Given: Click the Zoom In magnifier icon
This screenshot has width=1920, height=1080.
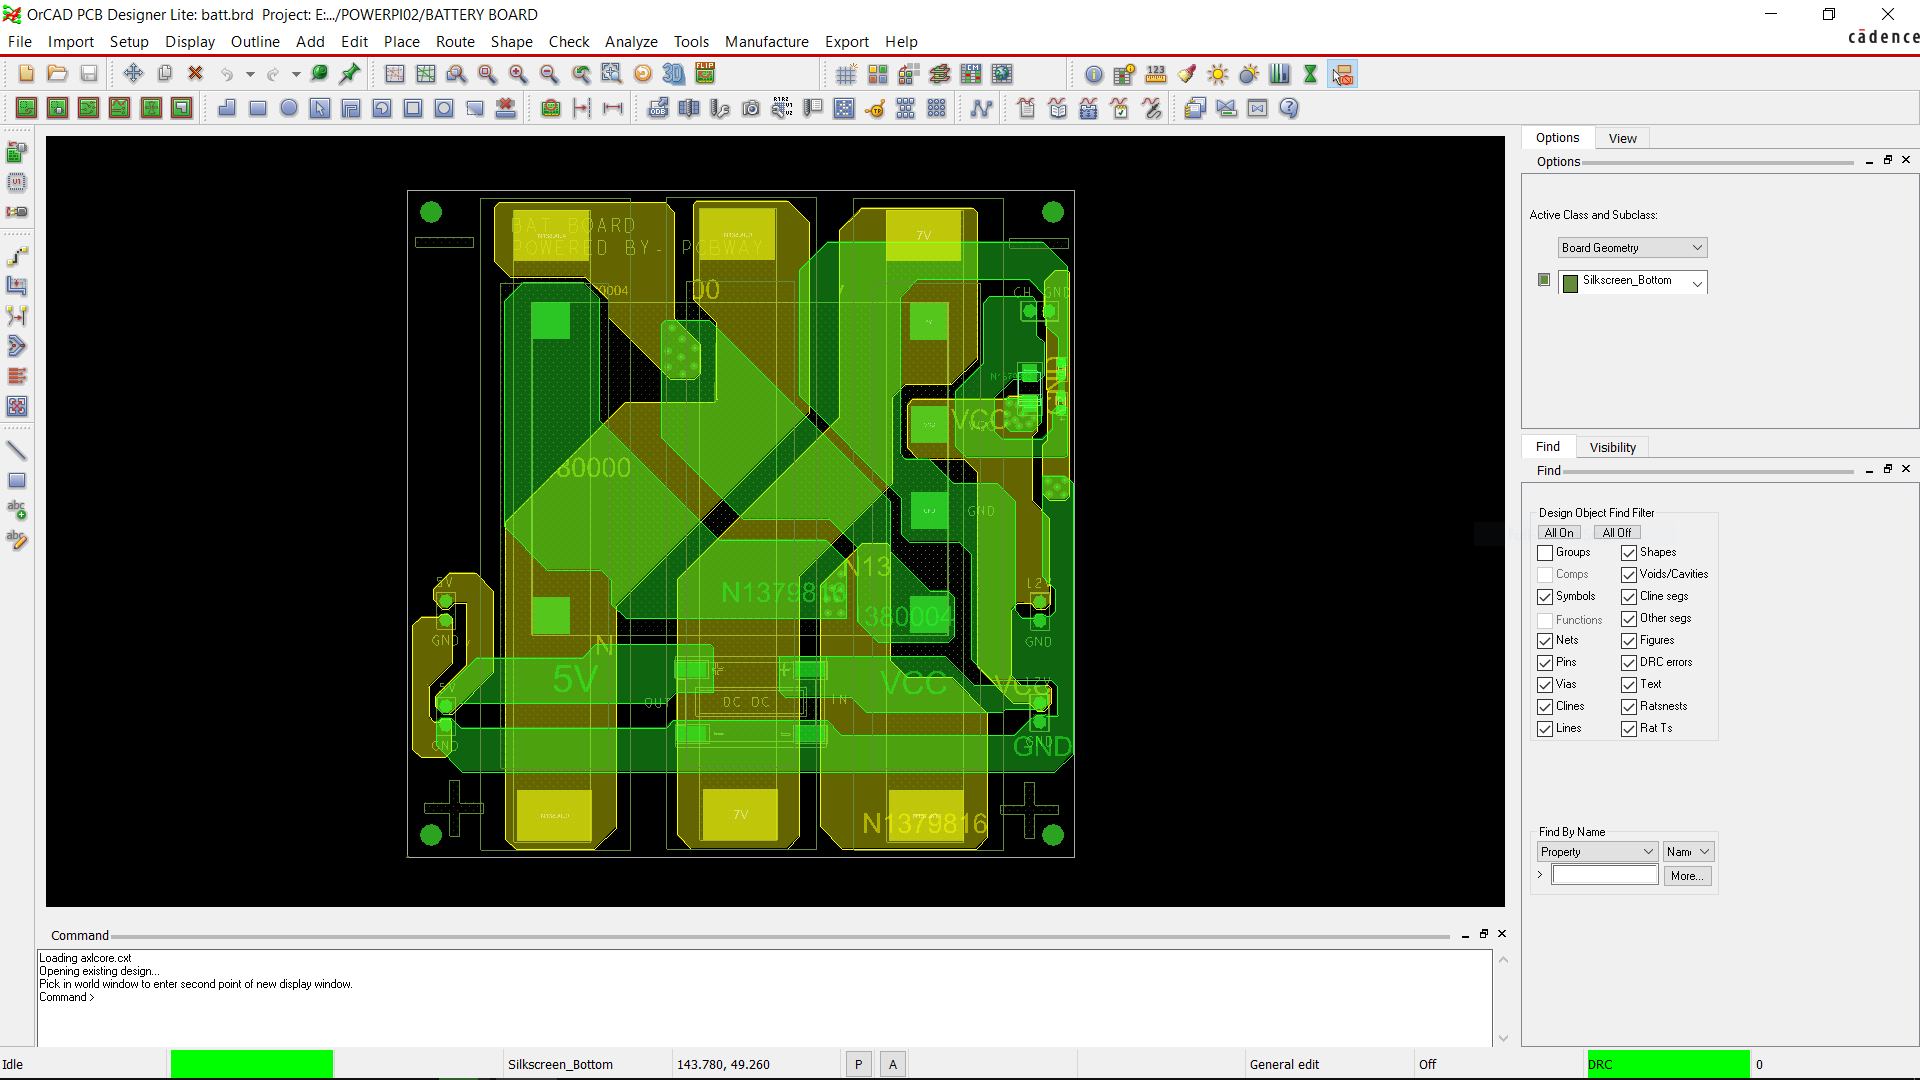Looking at the screenshot, I should [x=518, y=74].
